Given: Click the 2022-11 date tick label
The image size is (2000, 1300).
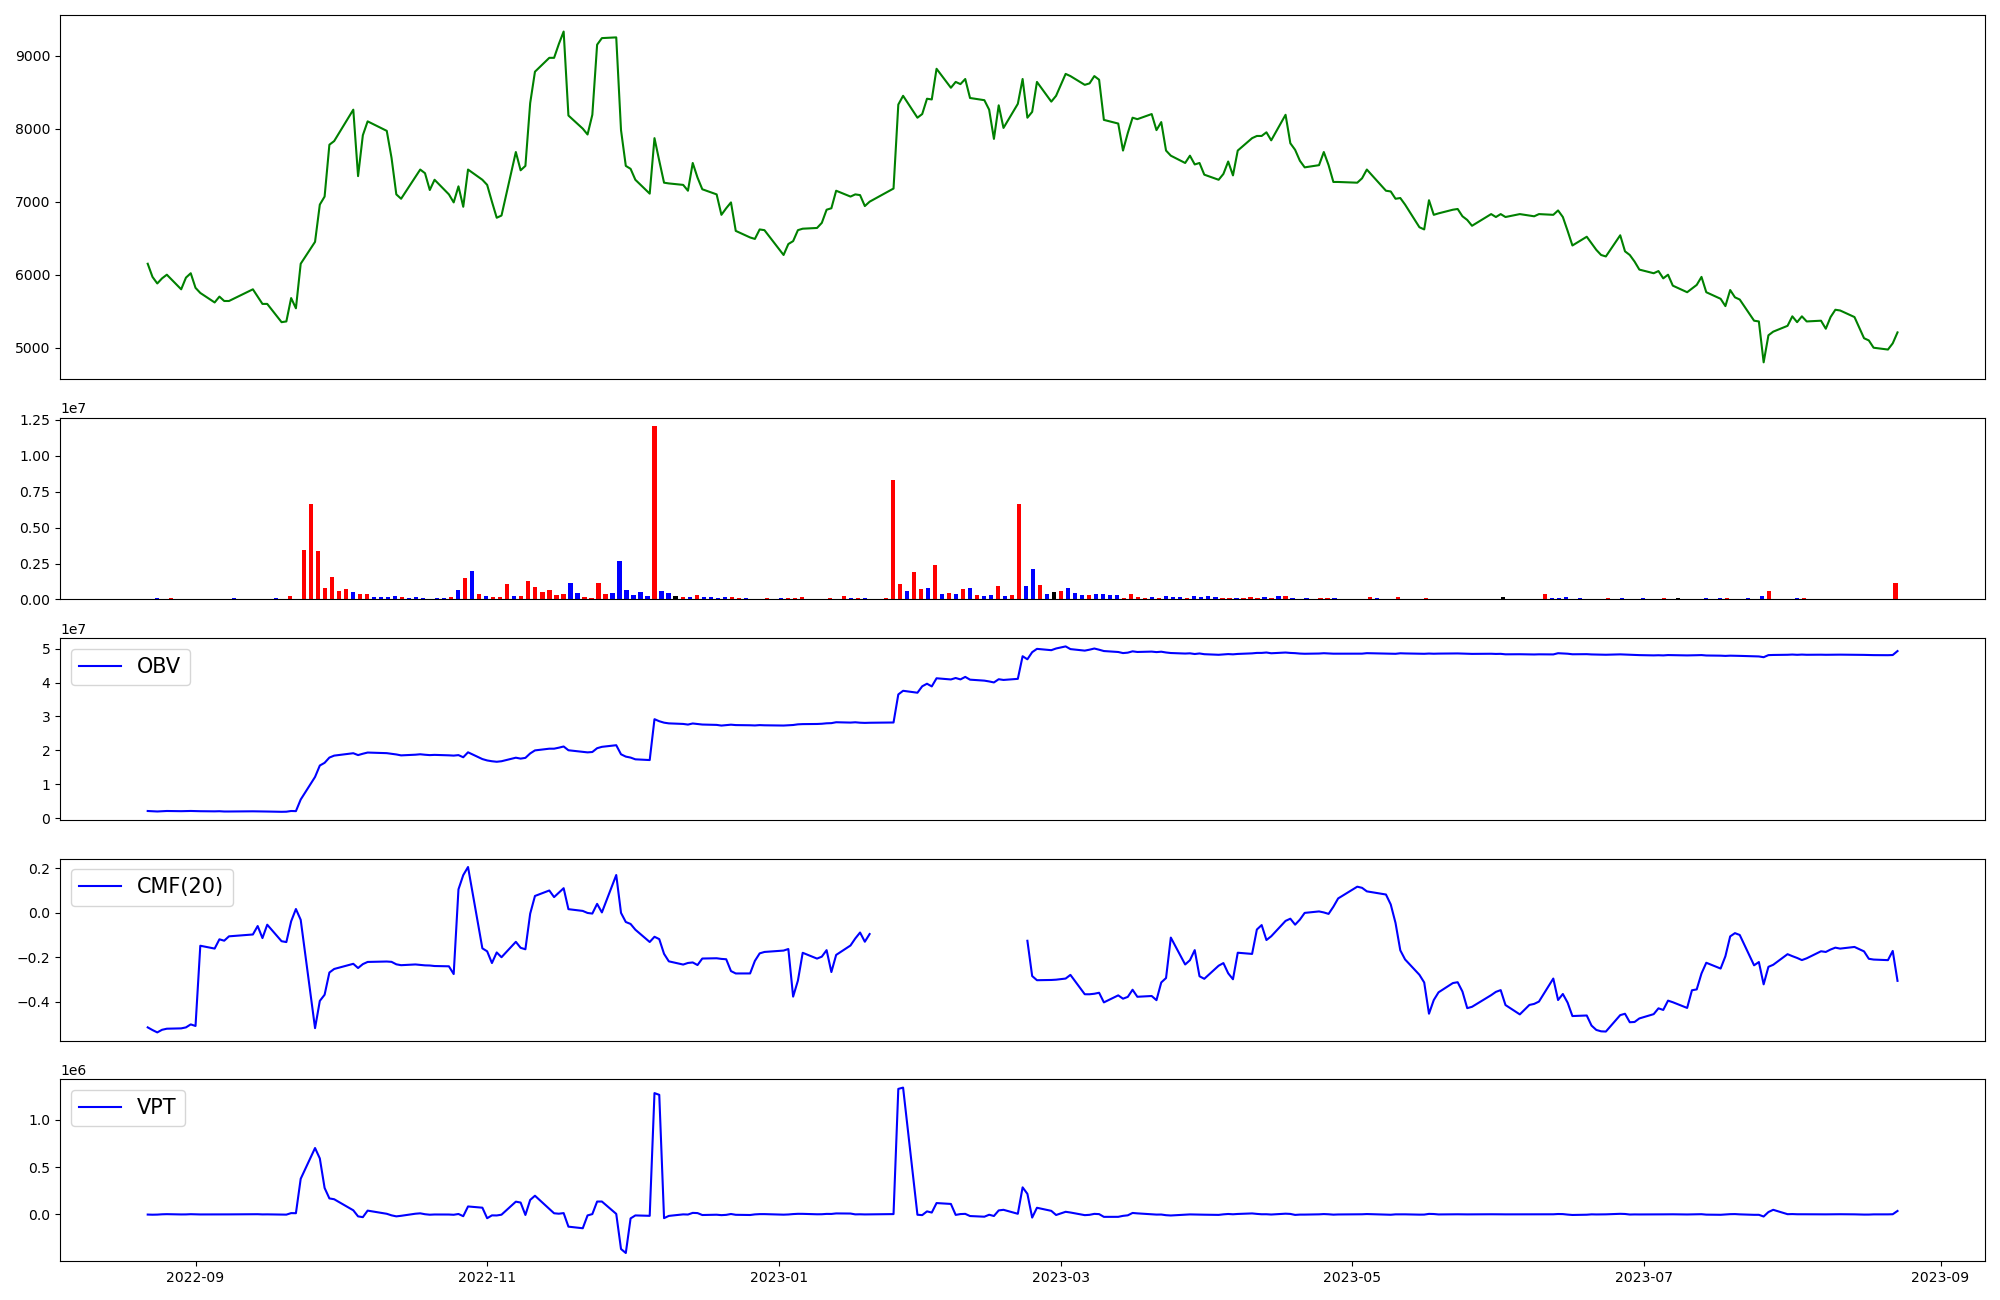Looking at the screenshot, I should pyautogui.click(x=487, y=1277).
